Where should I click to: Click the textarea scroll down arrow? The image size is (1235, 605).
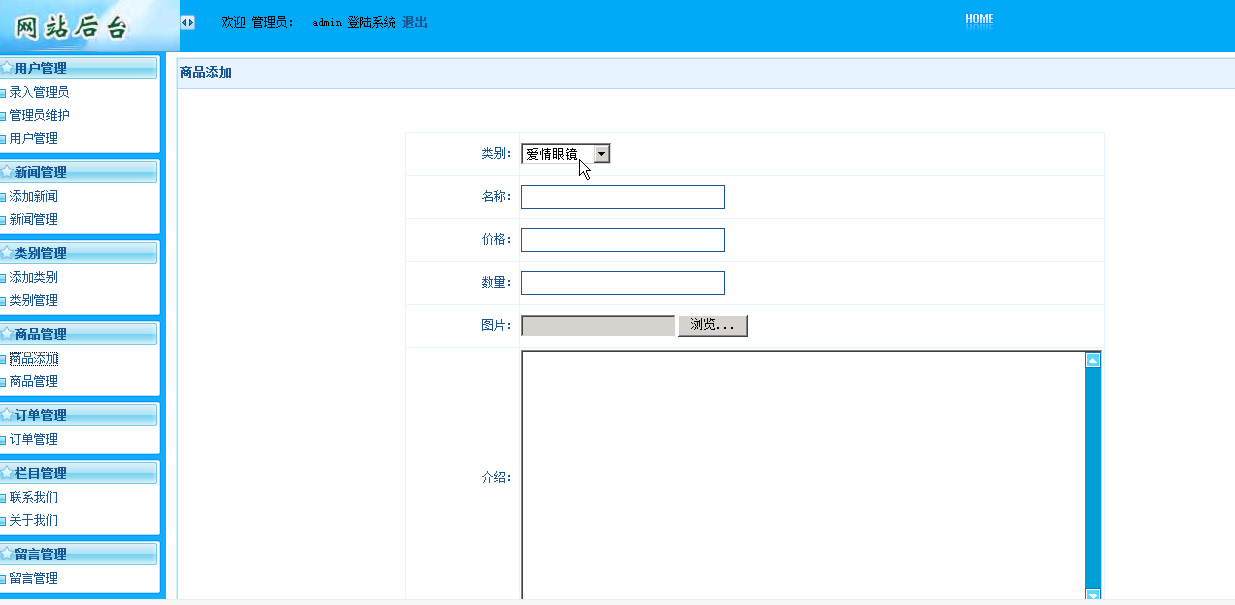(x=1093, y=596)
